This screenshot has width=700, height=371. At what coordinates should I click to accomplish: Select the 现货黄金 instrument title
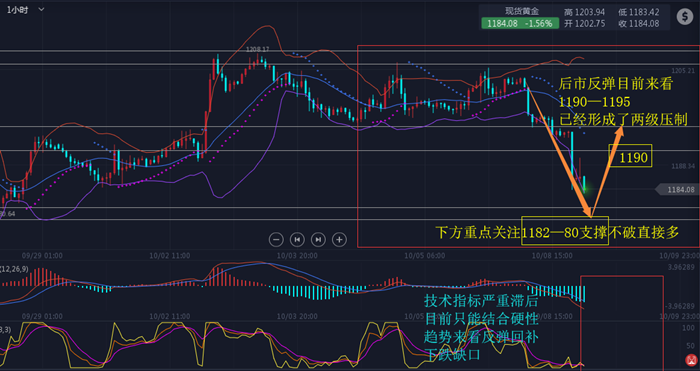pyautogui.click(x=520, y=12)
